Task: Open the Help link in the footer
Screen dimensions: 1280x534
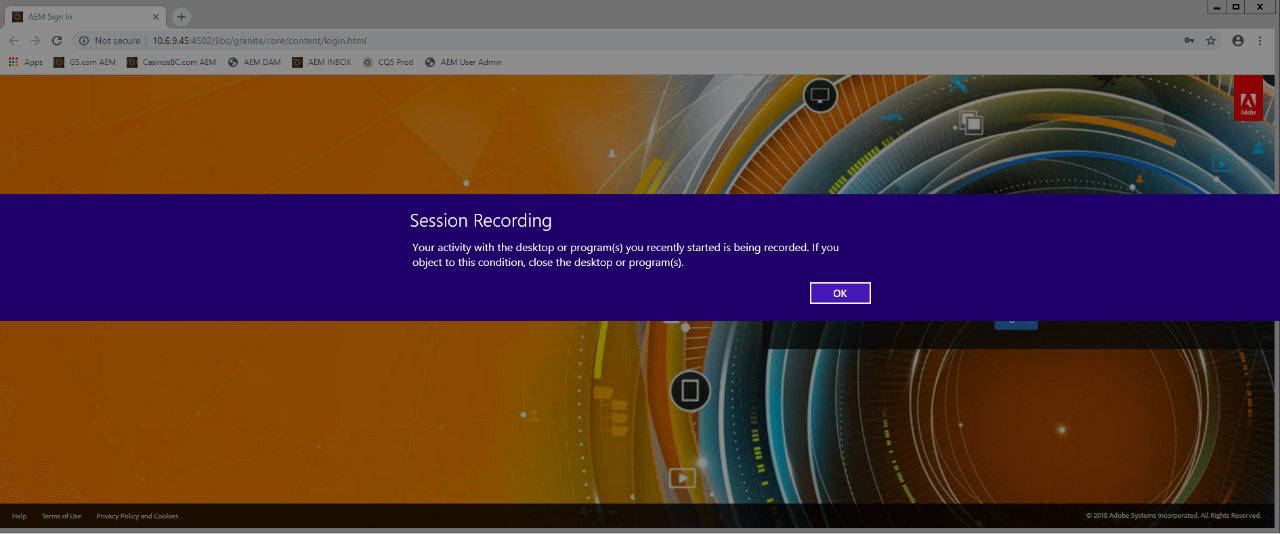Action: 19,516
